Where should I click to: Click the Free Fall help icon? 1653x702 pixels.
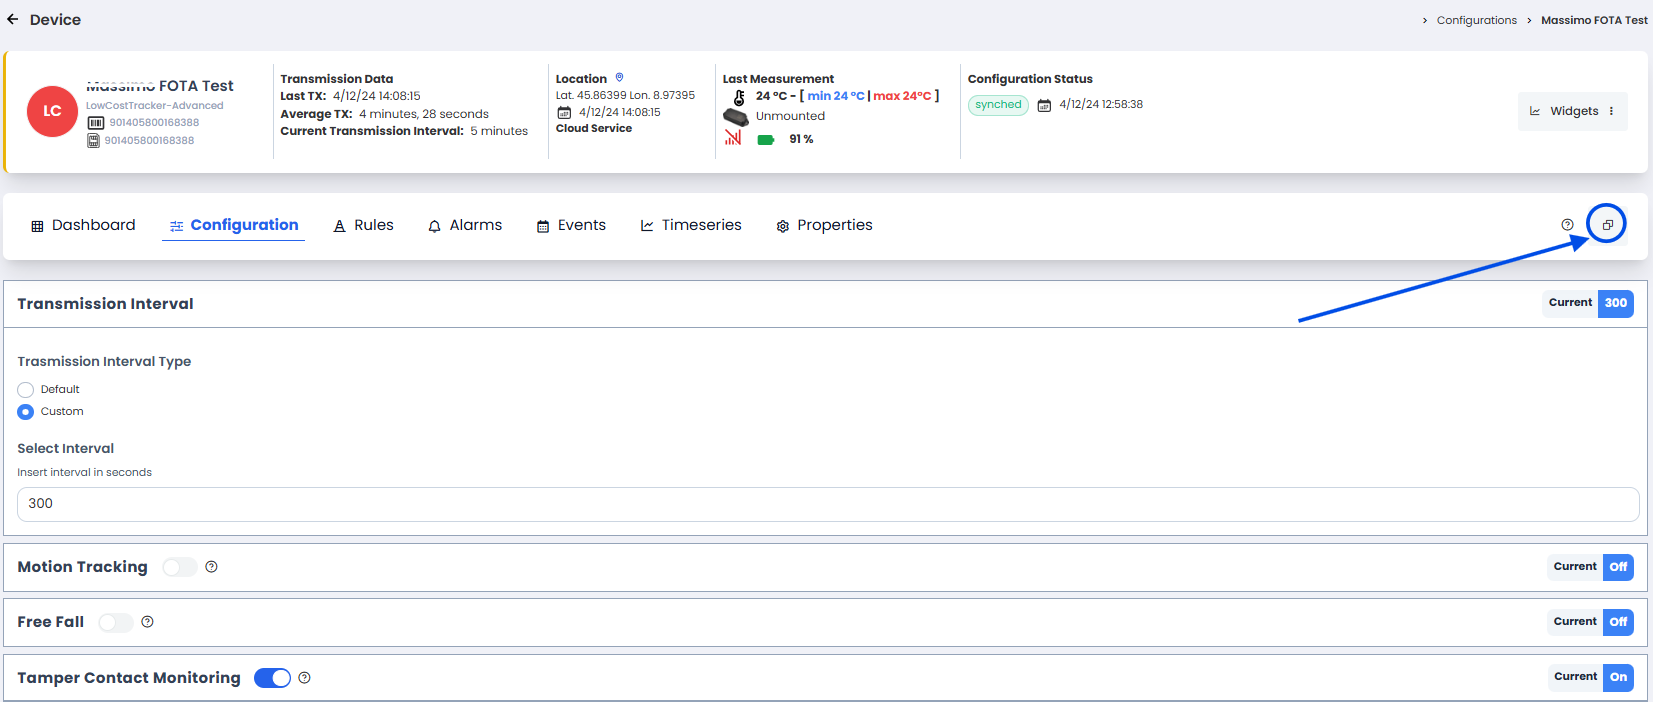147,622
